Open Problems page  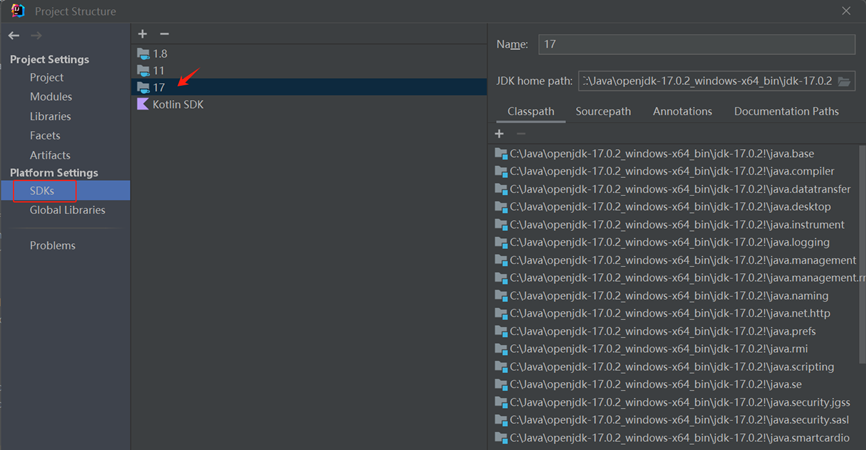tap(52, 246)
